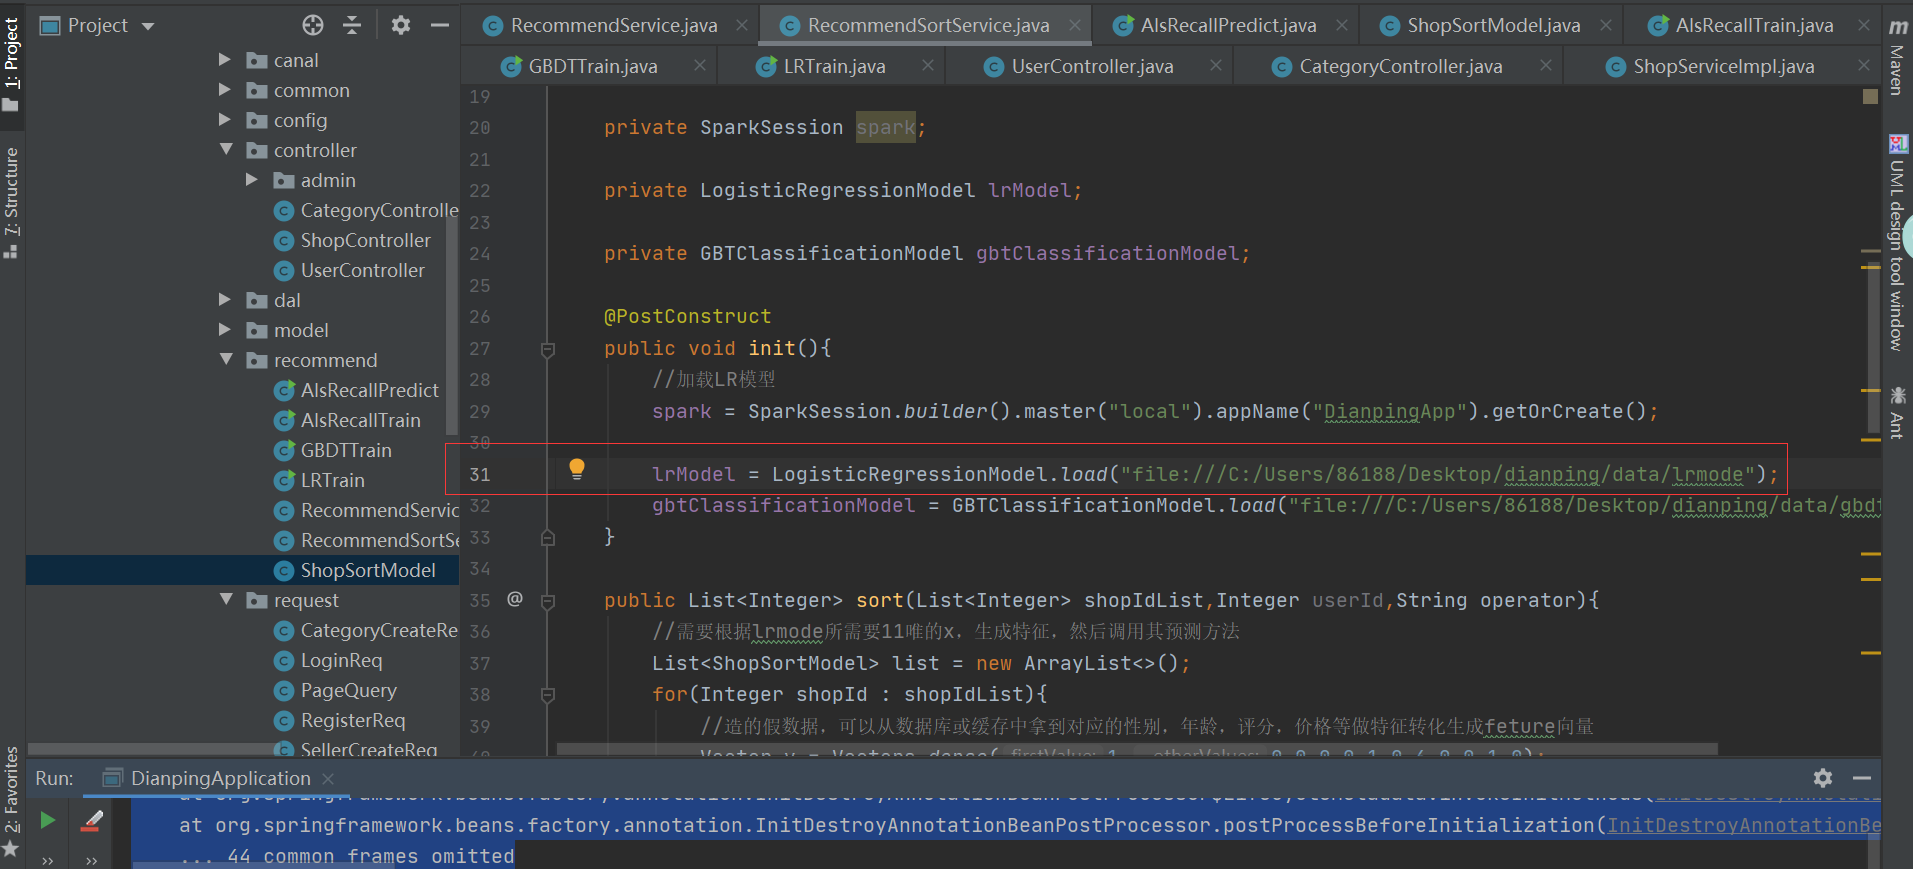
Task: Select ShopSortModel in project tree
Action: click(368, 570)
